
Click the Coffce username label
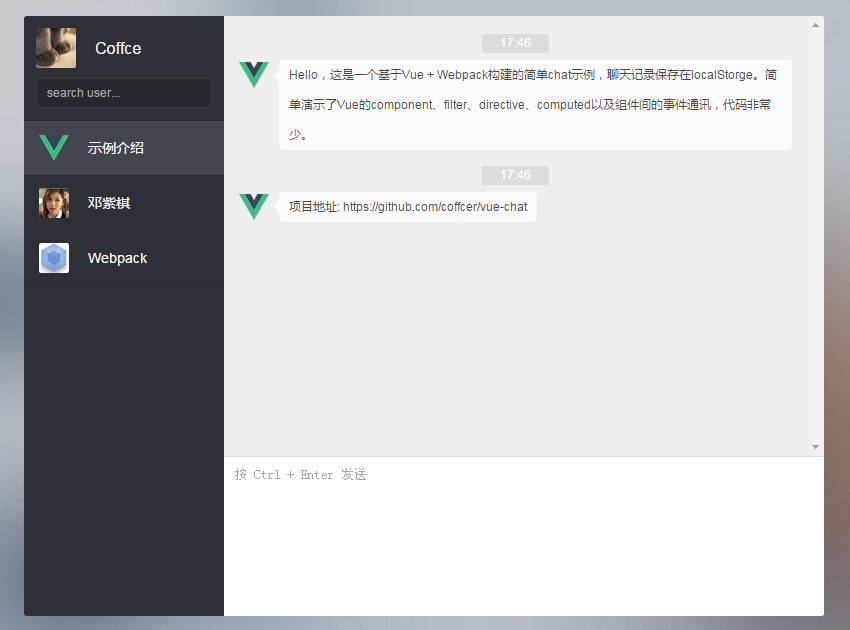118,48
